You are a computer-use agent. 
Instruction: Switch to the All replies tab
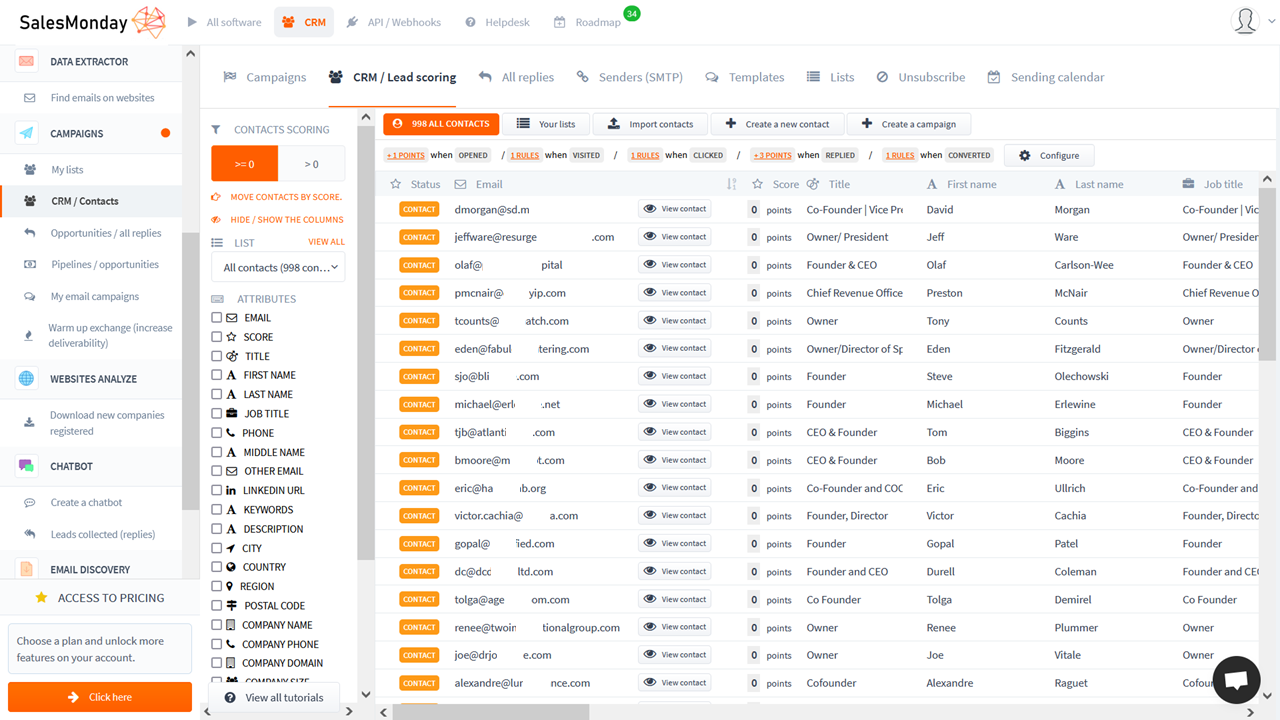pyautogui.click(x=516, y=77)
